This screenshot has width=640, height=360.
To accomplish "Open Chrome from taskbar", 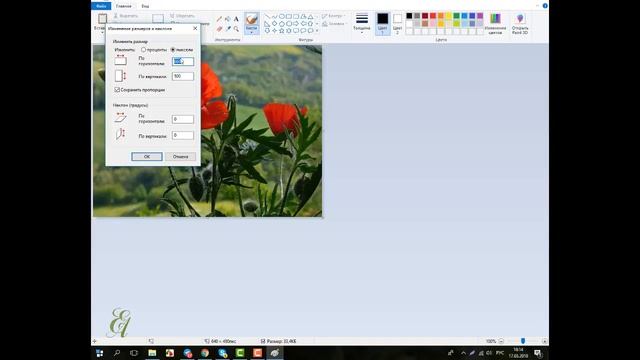I will pyautogui.click(x=205, y=353).
